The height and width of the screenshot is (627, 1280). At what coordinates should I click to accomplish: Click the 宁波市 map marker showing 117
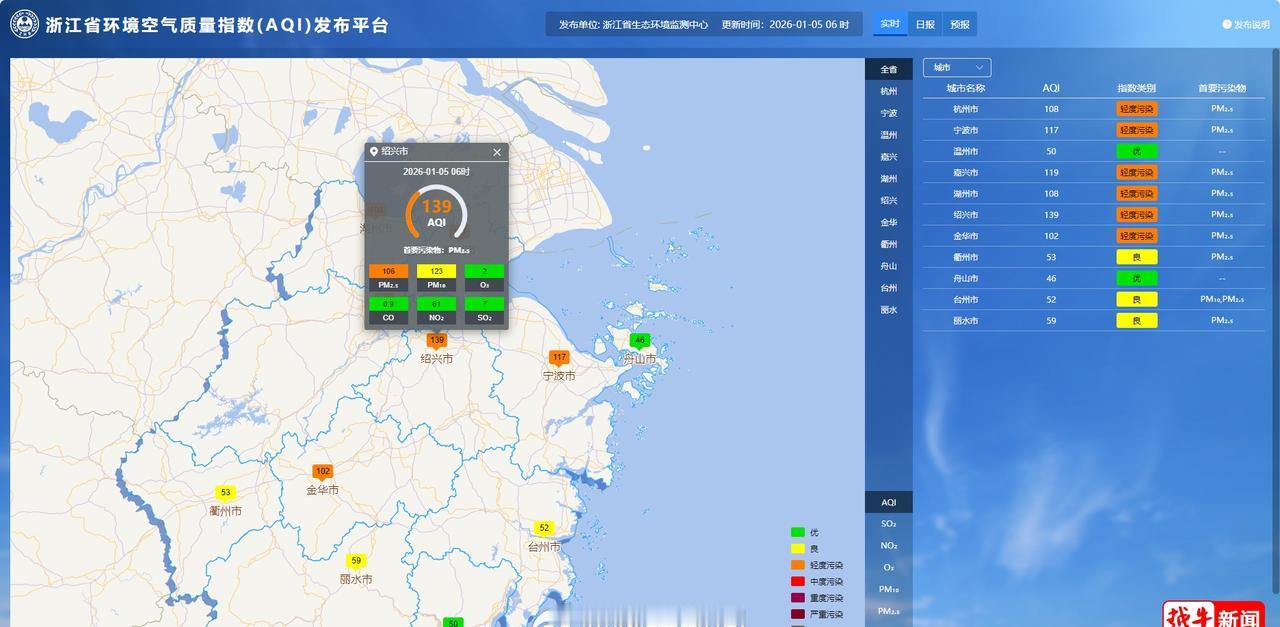point(559,357)
